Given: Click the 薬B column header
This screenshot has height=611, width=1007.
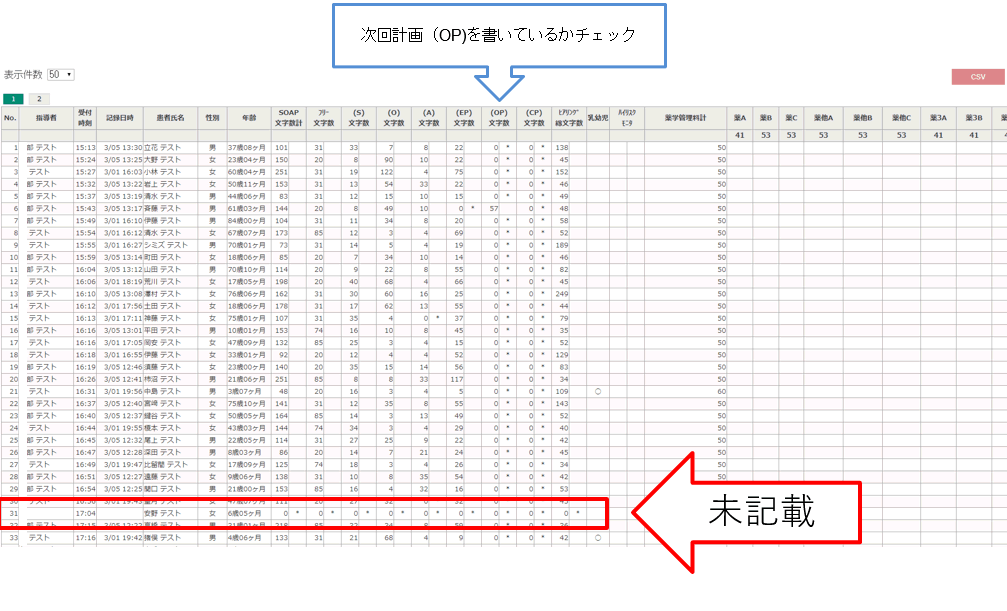Looking at the screenshot, I should (766, 118).
